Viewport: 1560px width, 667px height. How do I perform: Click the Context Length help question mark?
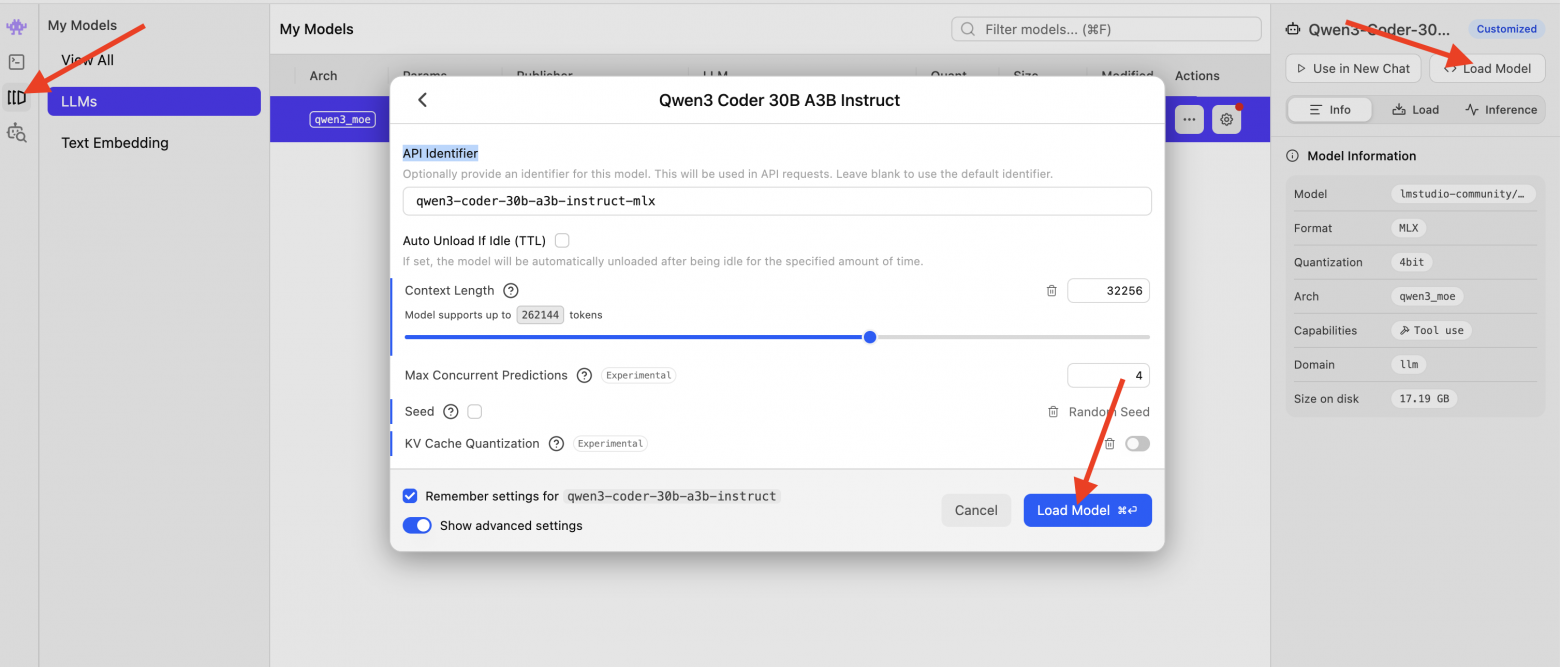click(511, 291)
